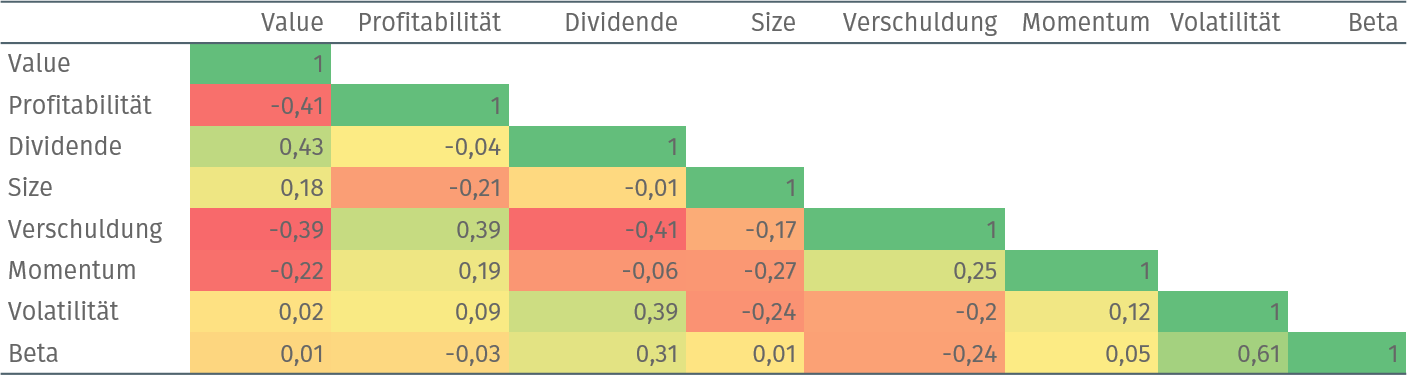1408x385 pixels.
Task: Click the Value column header
Action: 292,22
